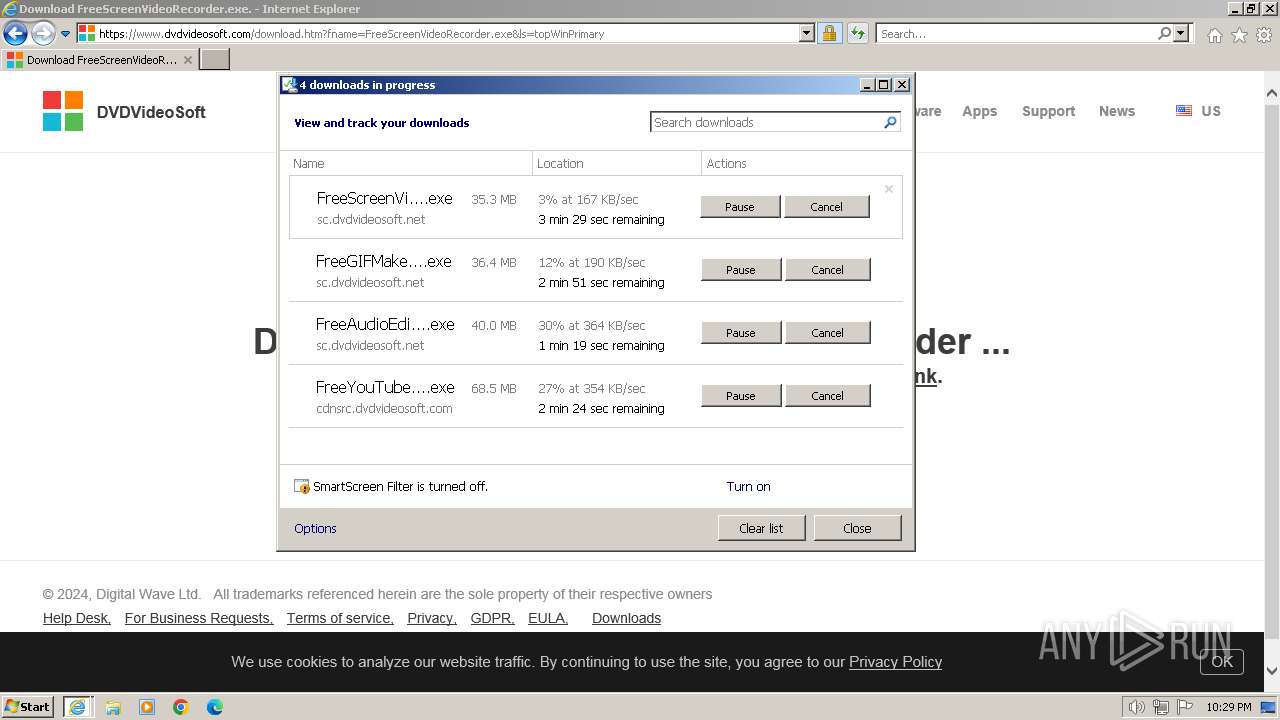The width and height of the screenshot is (1280, 720).
Task: Turn on SmartScreen Filter link
Action: coord(748,486)
